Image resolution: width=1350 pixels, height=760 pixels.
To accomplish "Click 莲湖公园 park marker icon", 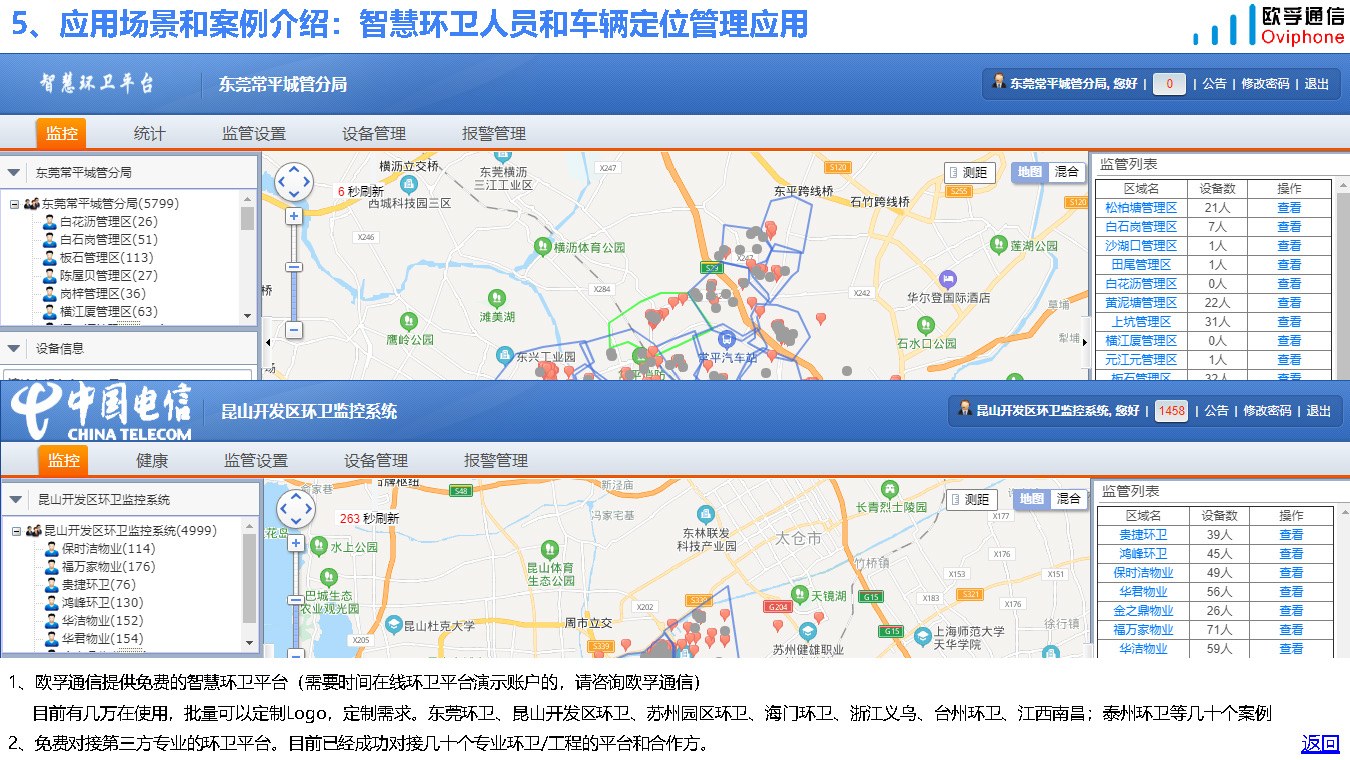I will tap(998, 244).
